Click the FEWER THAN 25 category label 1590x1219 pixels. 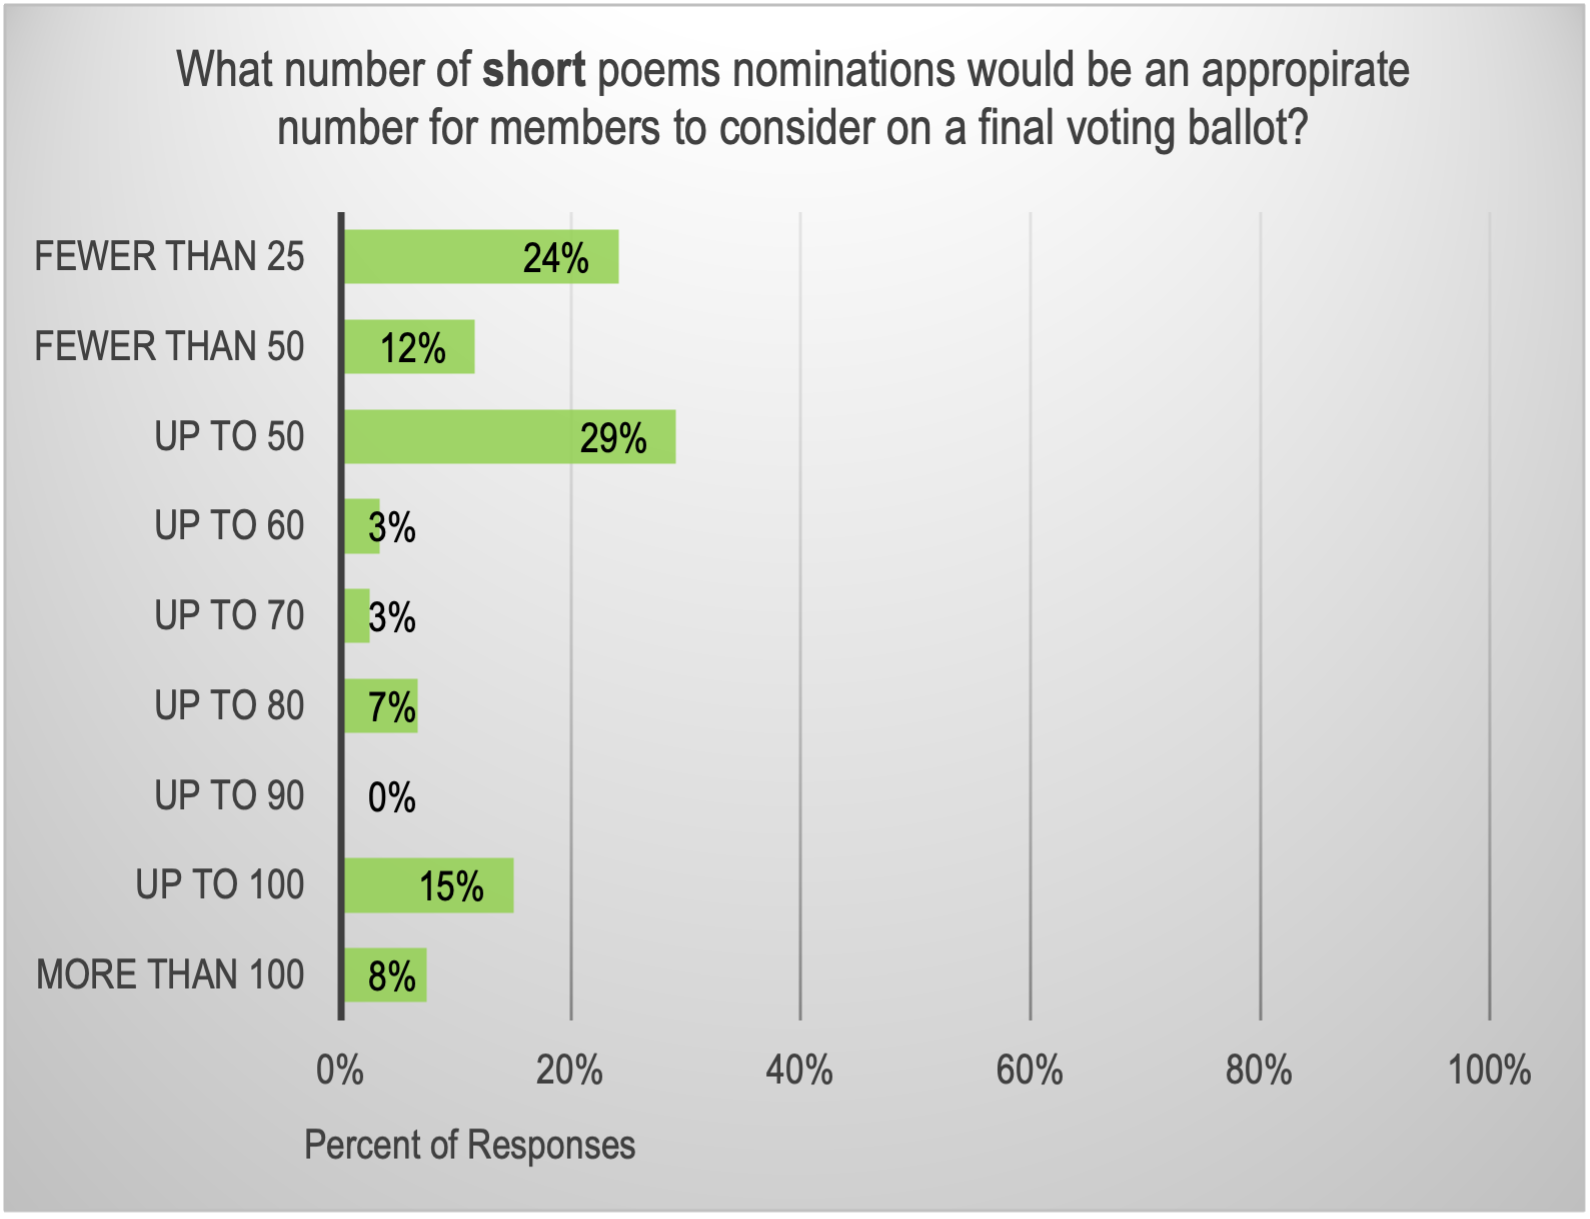(x=169, y=257)
